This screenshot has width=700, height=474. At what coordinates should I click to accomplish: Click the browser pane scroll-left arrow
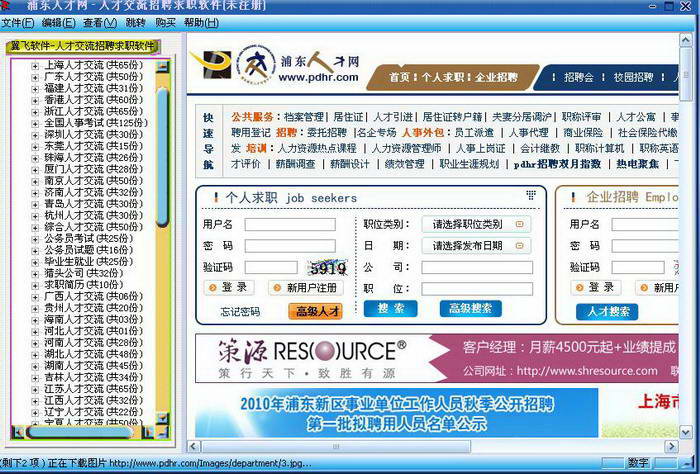tap(193, 446)
